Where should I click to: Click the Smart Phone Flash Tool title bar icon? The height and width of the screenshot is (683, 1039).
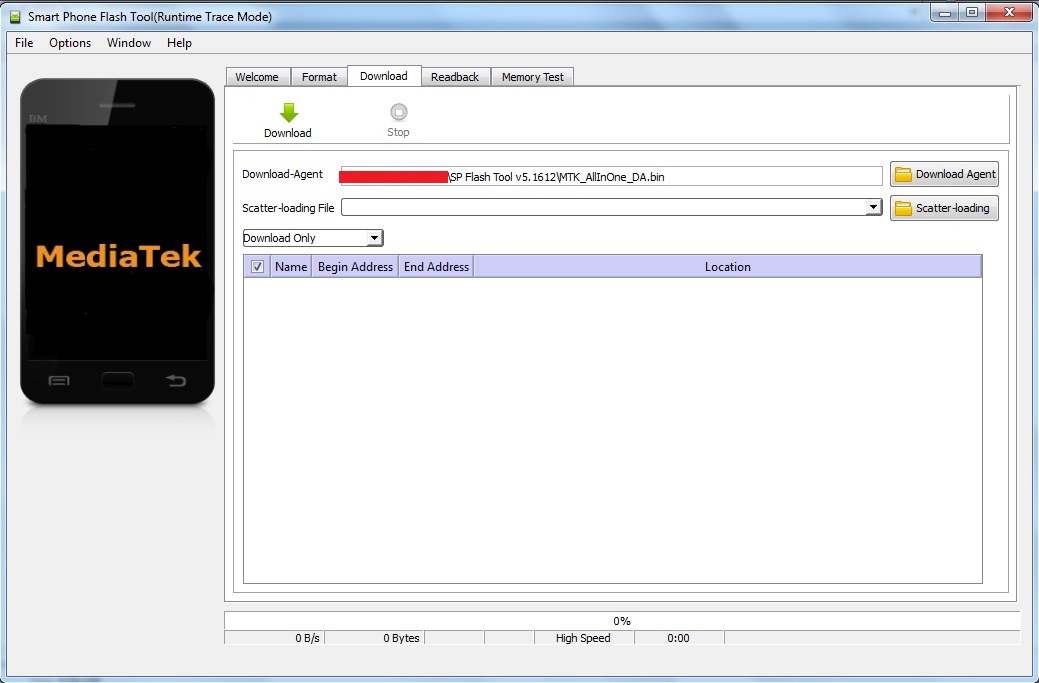pyautogui.click(x=15, y=17)
